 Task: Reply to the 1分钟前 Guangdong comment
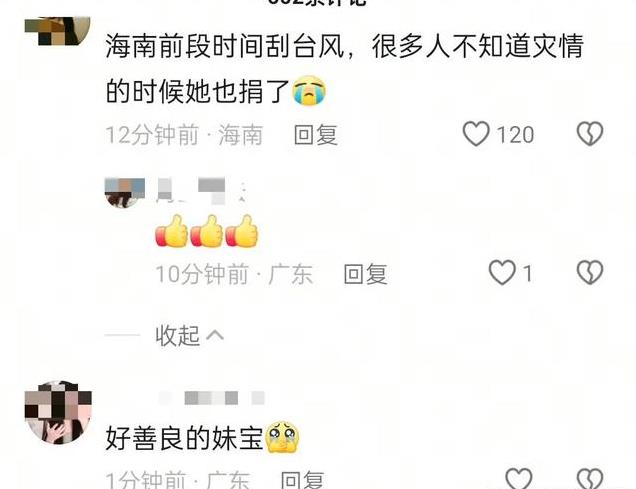point(303,480)
